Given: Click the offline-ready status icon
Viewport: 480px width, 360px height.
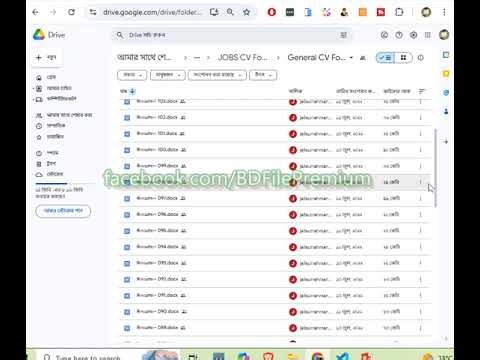Looking at the screenshot, I should pyautogui.click(x=384, y=35).
